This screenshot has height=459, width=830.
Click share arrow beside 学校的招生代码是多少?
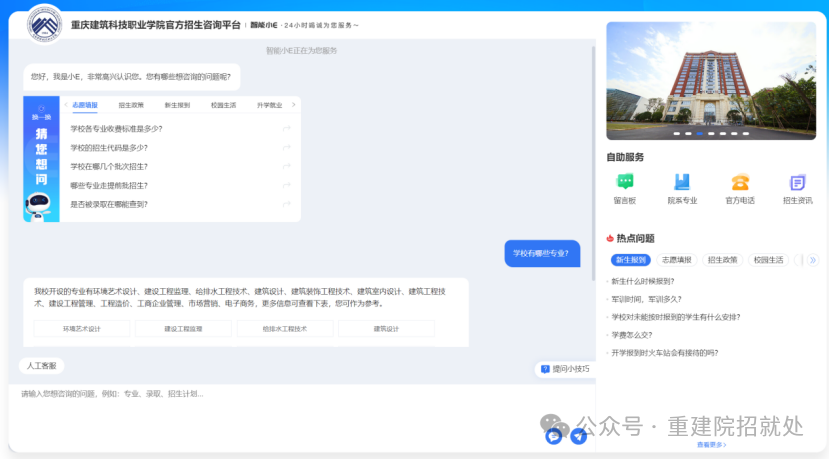[287, 147]
